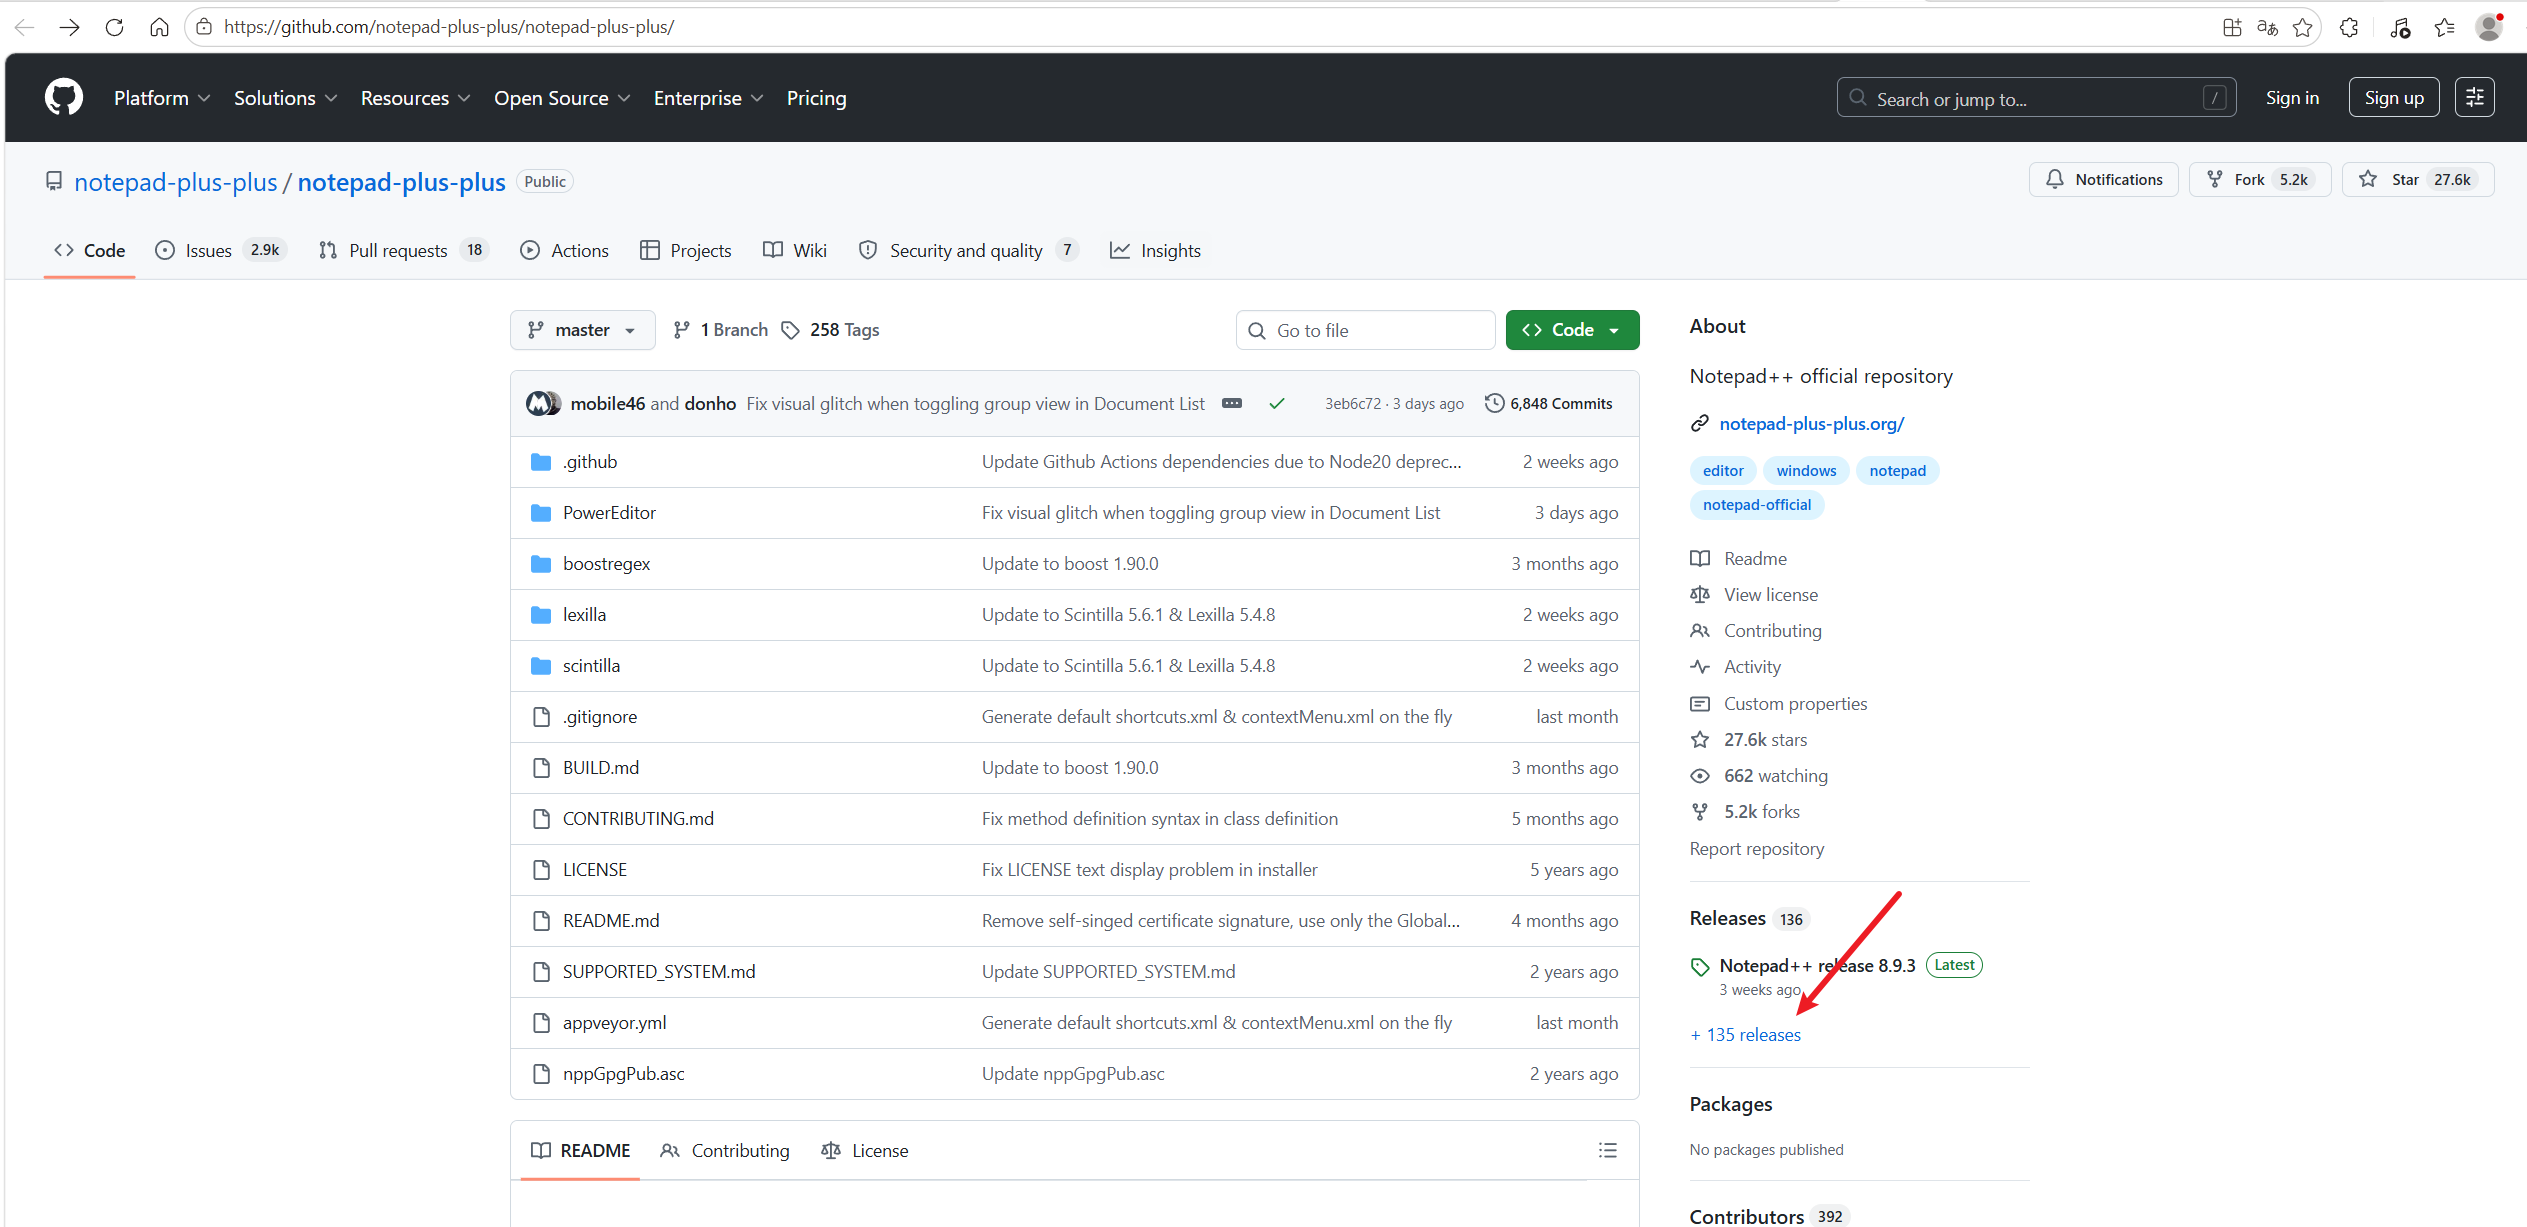Open the master branch dropdown
The width and height of the screenshot is (2527, 1227).
pyautogui.click(x=582, y=330)
